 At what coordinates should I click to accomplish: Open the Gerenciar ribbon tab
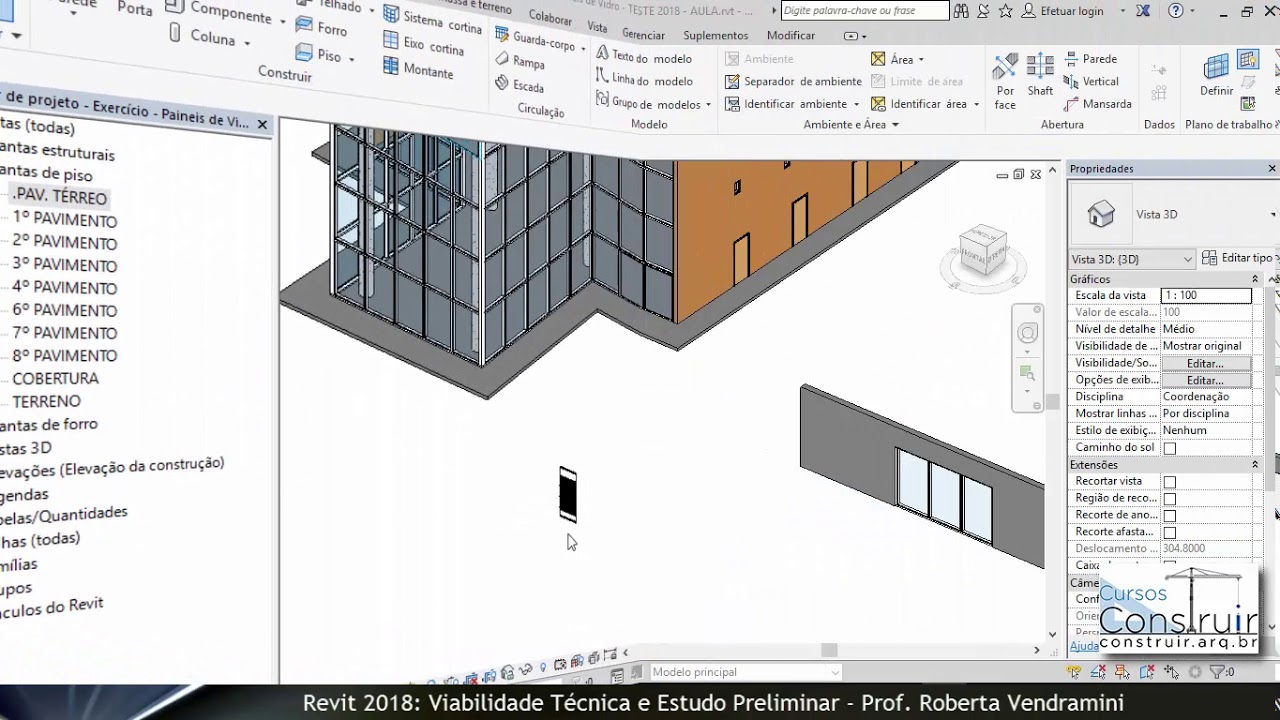pos(643,35)
